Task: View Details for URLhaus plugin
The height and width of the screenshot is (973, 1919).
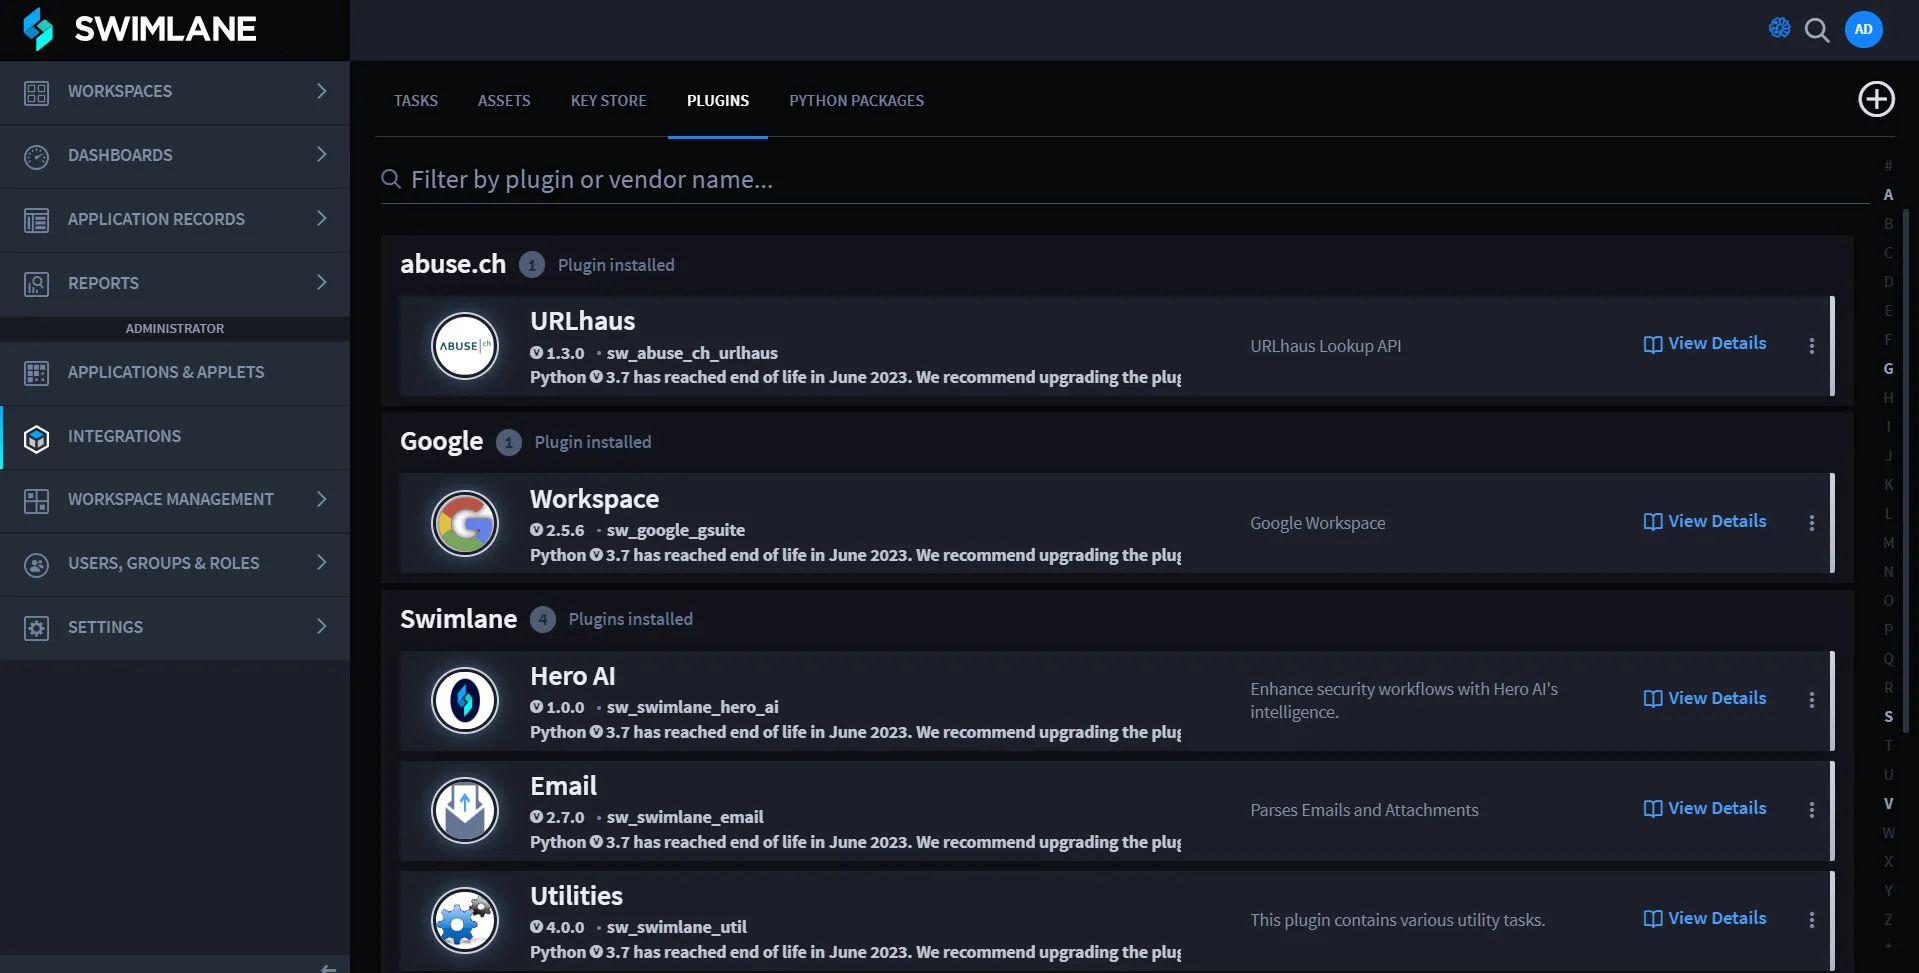Action: [x=1705, y=344]
